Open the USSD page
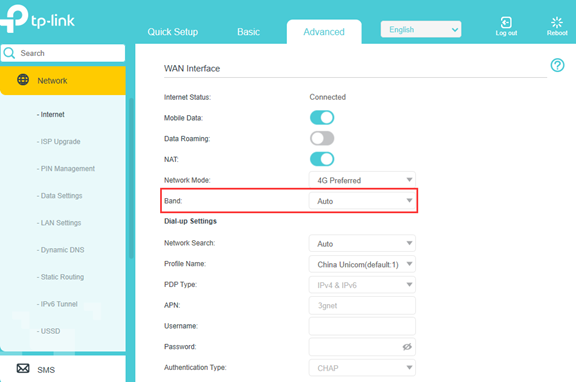Image resolution: width=576 pixels, height=382 pixels. [x=48, y=331]
